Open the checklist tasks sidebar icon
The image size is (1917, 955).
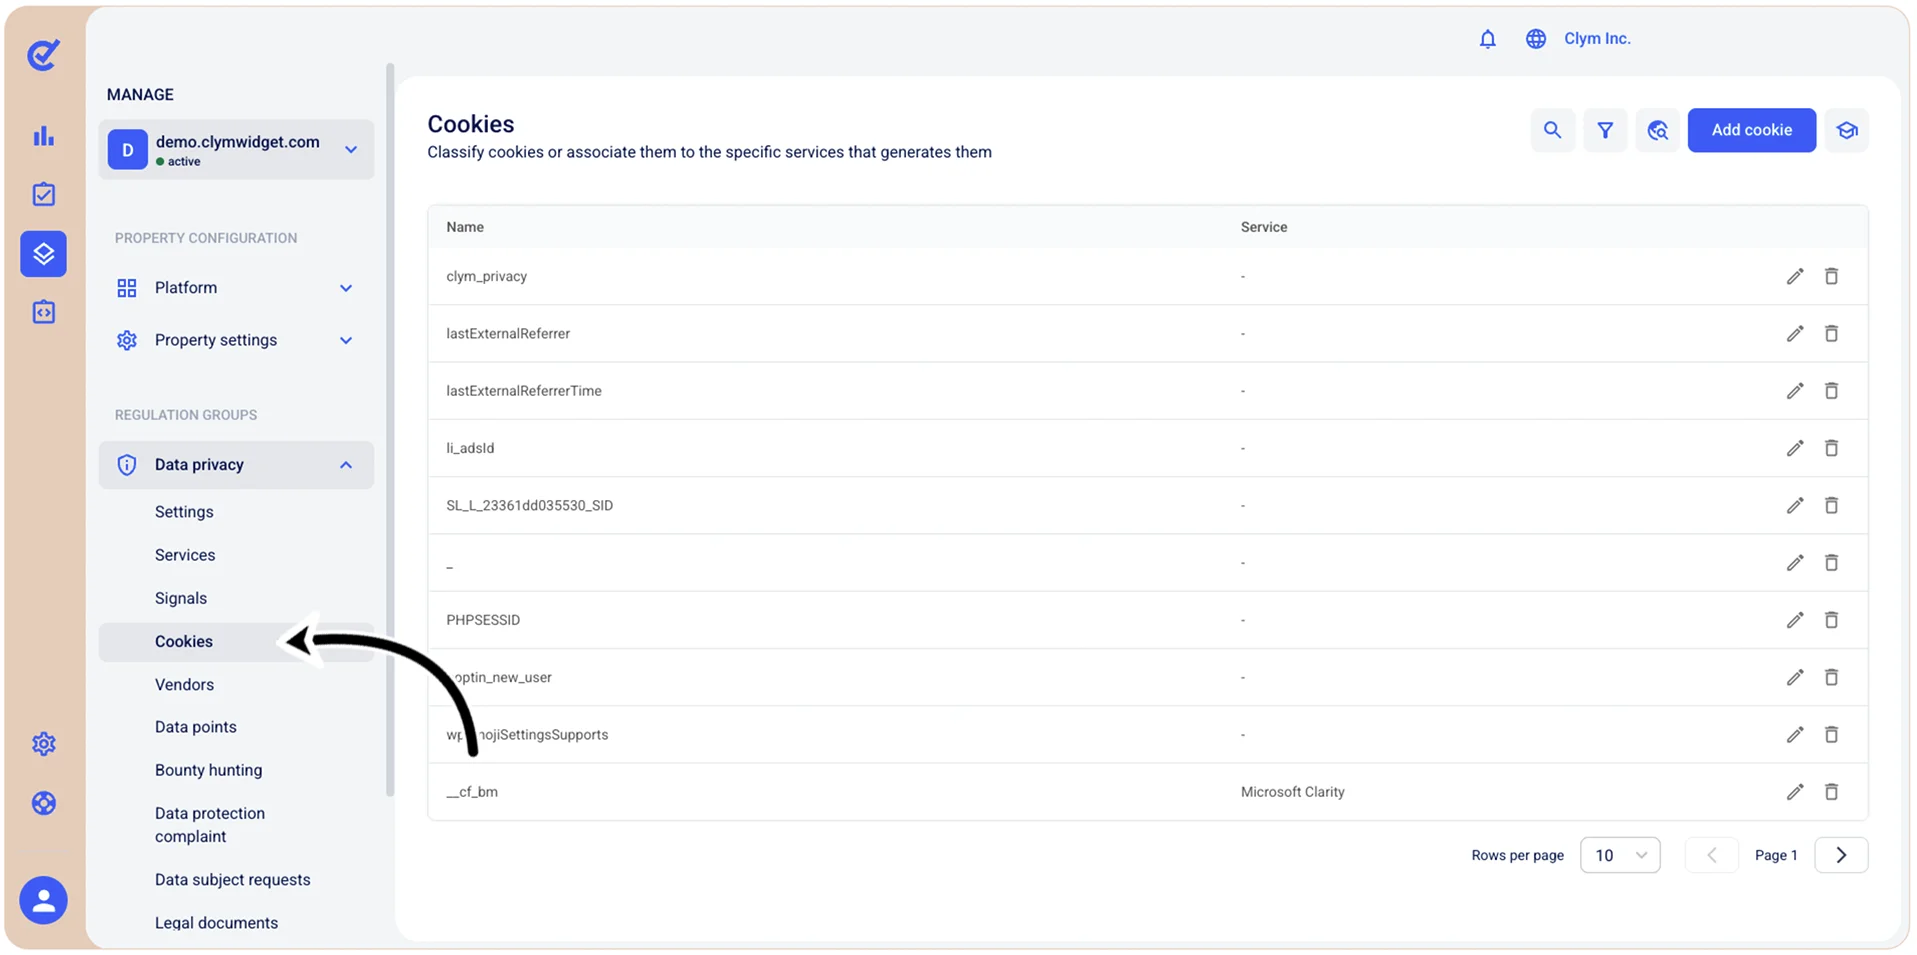43,194
